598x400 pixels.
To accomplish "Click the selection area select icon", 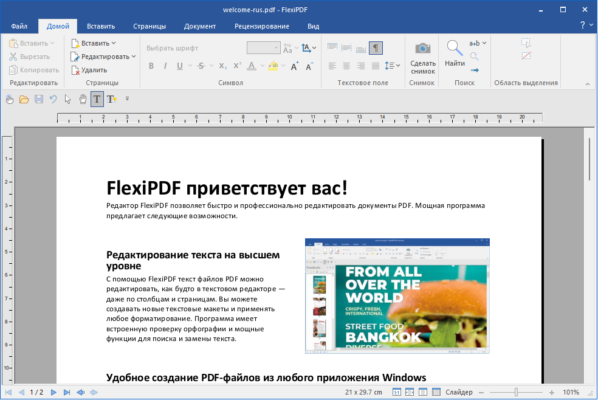I will tap(526, 43).
